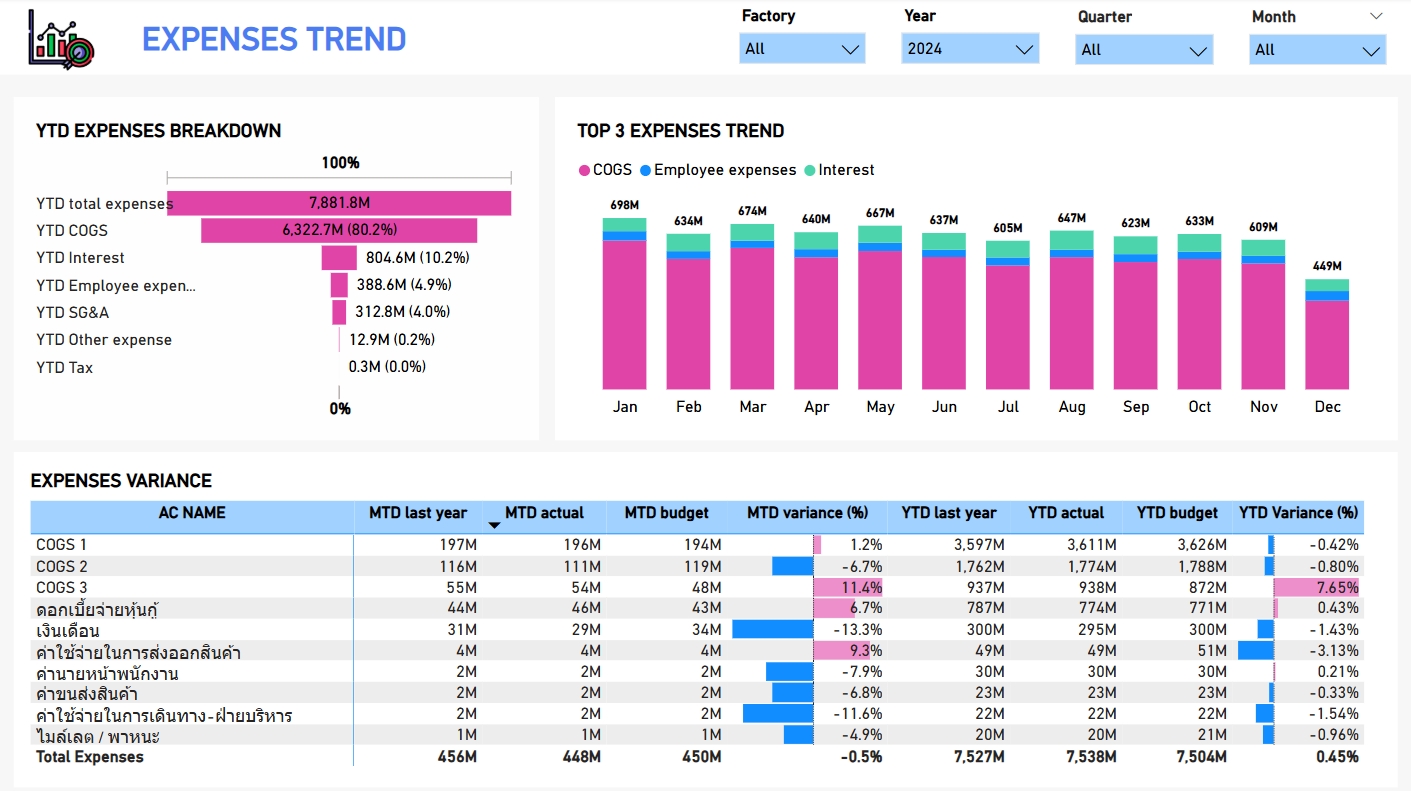Click the Expenses Trend chart logo icon
The width and height of the screenshot is (1411, 791).
point(62,38)
